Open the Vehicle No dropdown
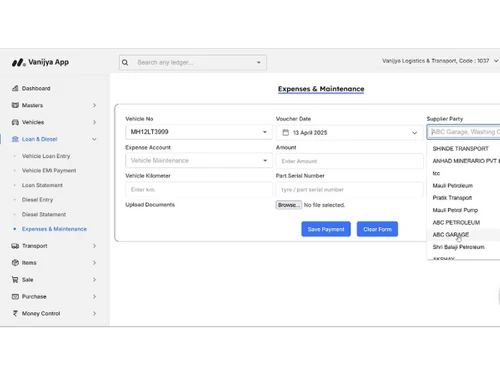 pos(265,132)
